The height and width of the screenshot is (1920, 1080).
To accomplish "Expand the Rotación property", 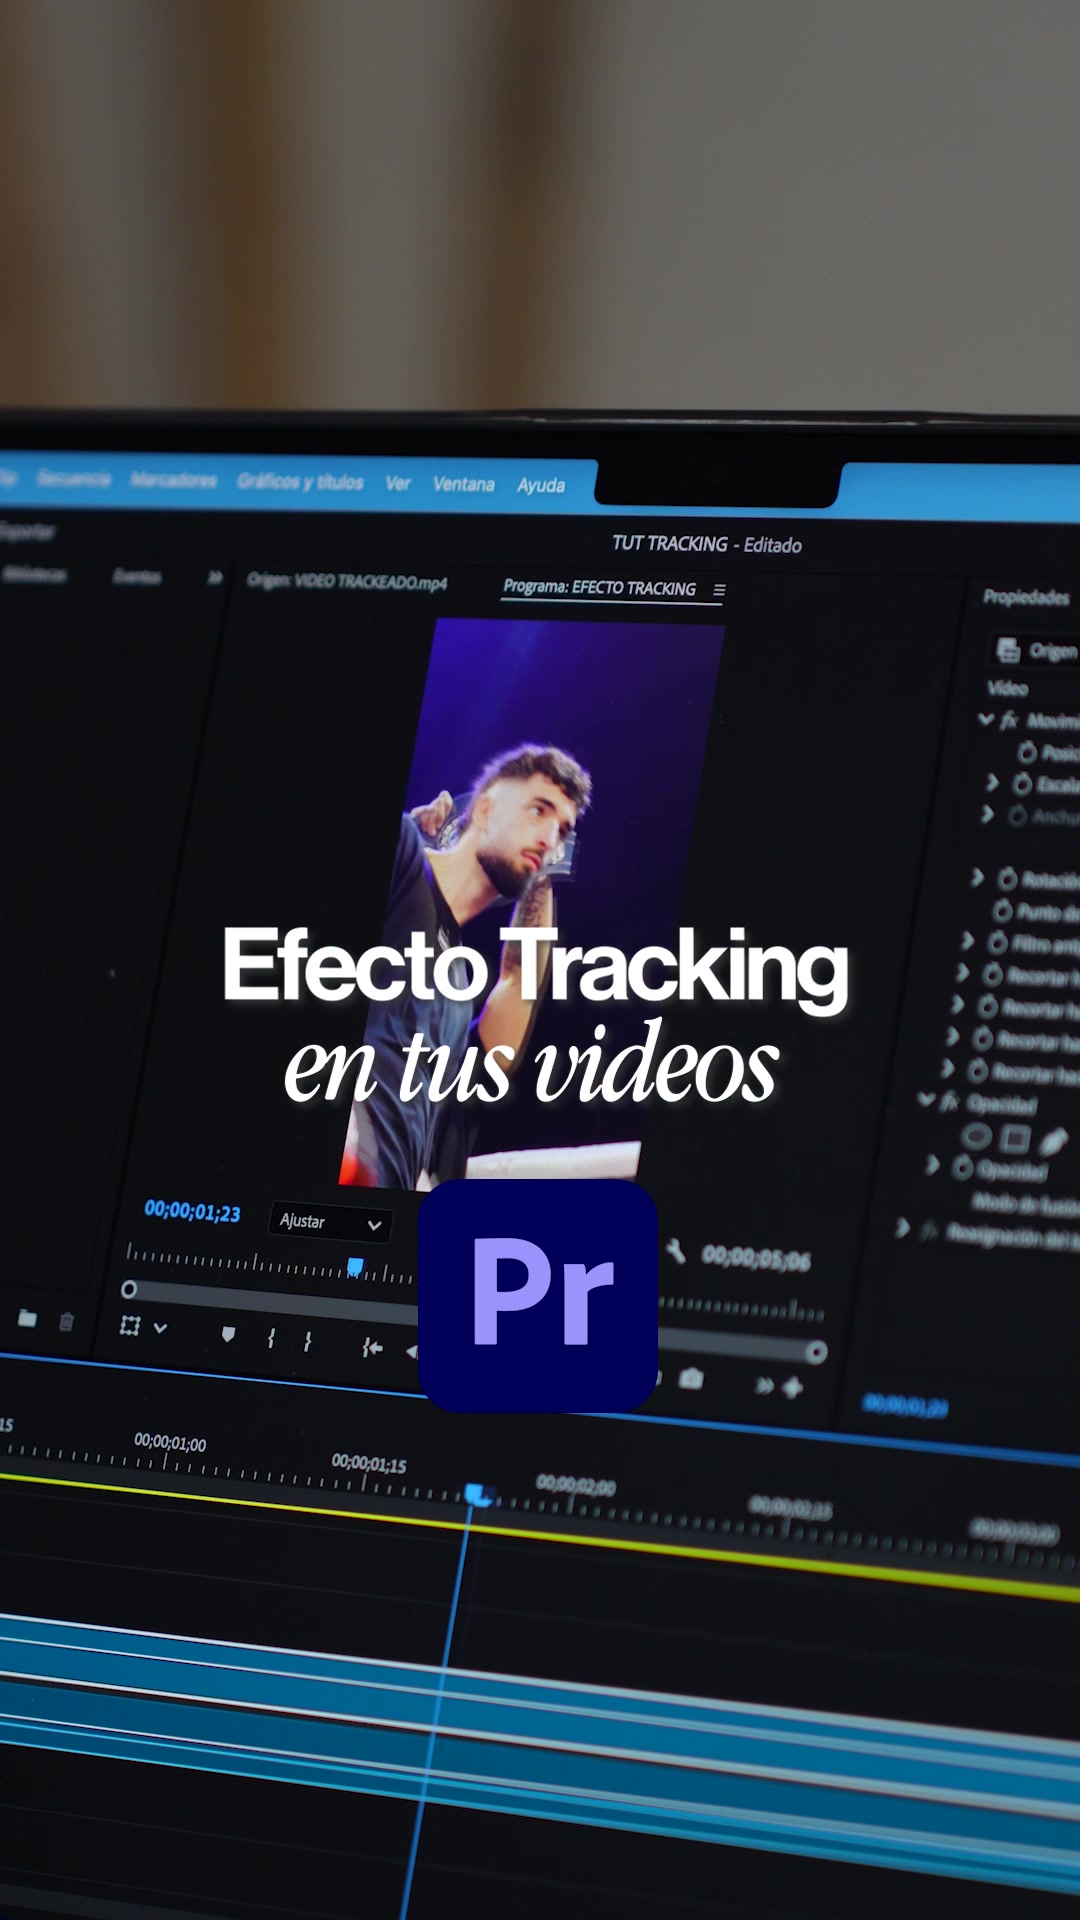I will pyautogui.click(x=977, y=877).
